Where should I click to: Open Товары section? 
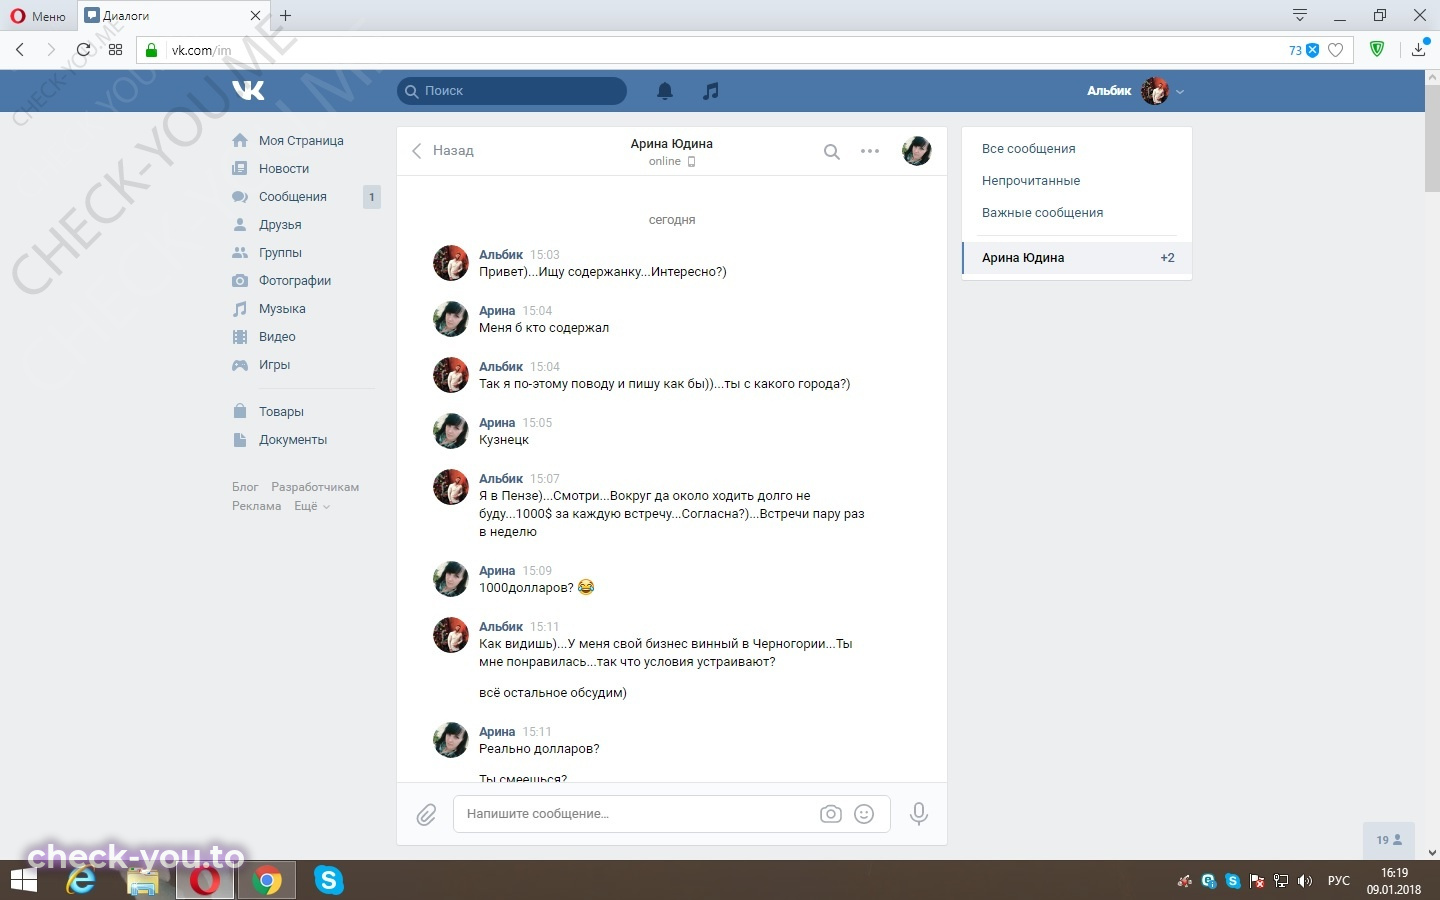pos(281,412)
